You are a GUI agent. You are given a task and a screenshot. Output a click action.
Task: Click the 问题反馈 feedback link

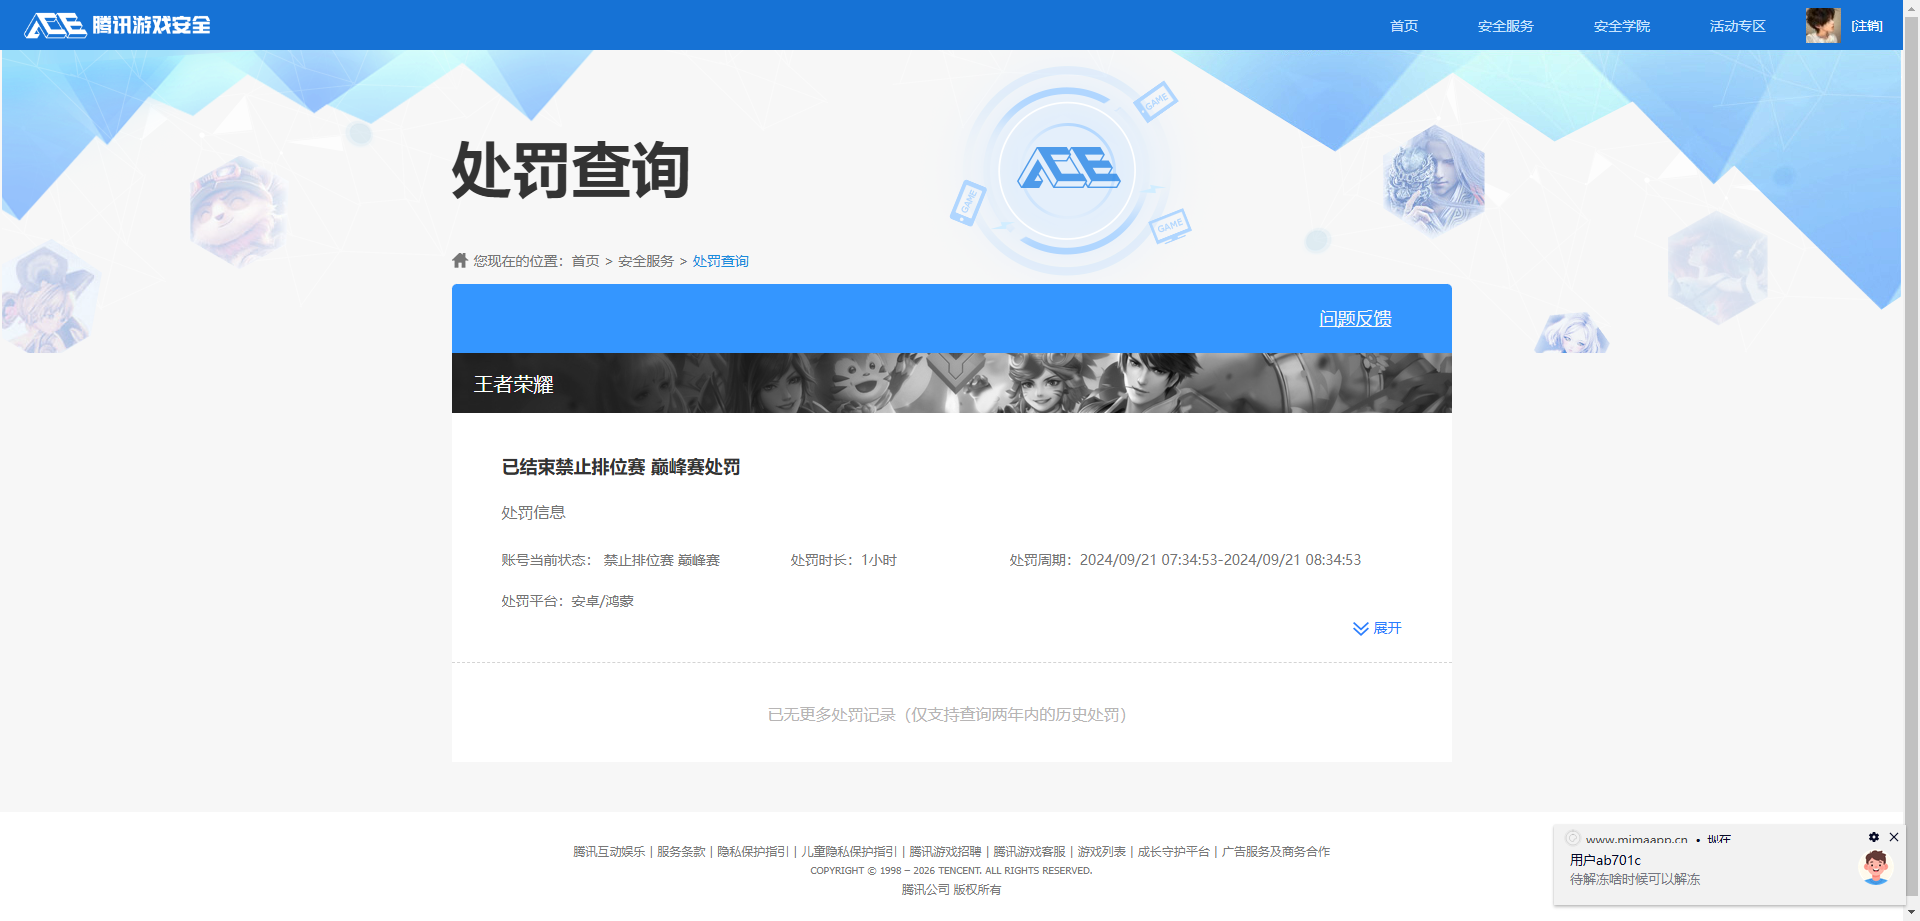(1354, 318)
